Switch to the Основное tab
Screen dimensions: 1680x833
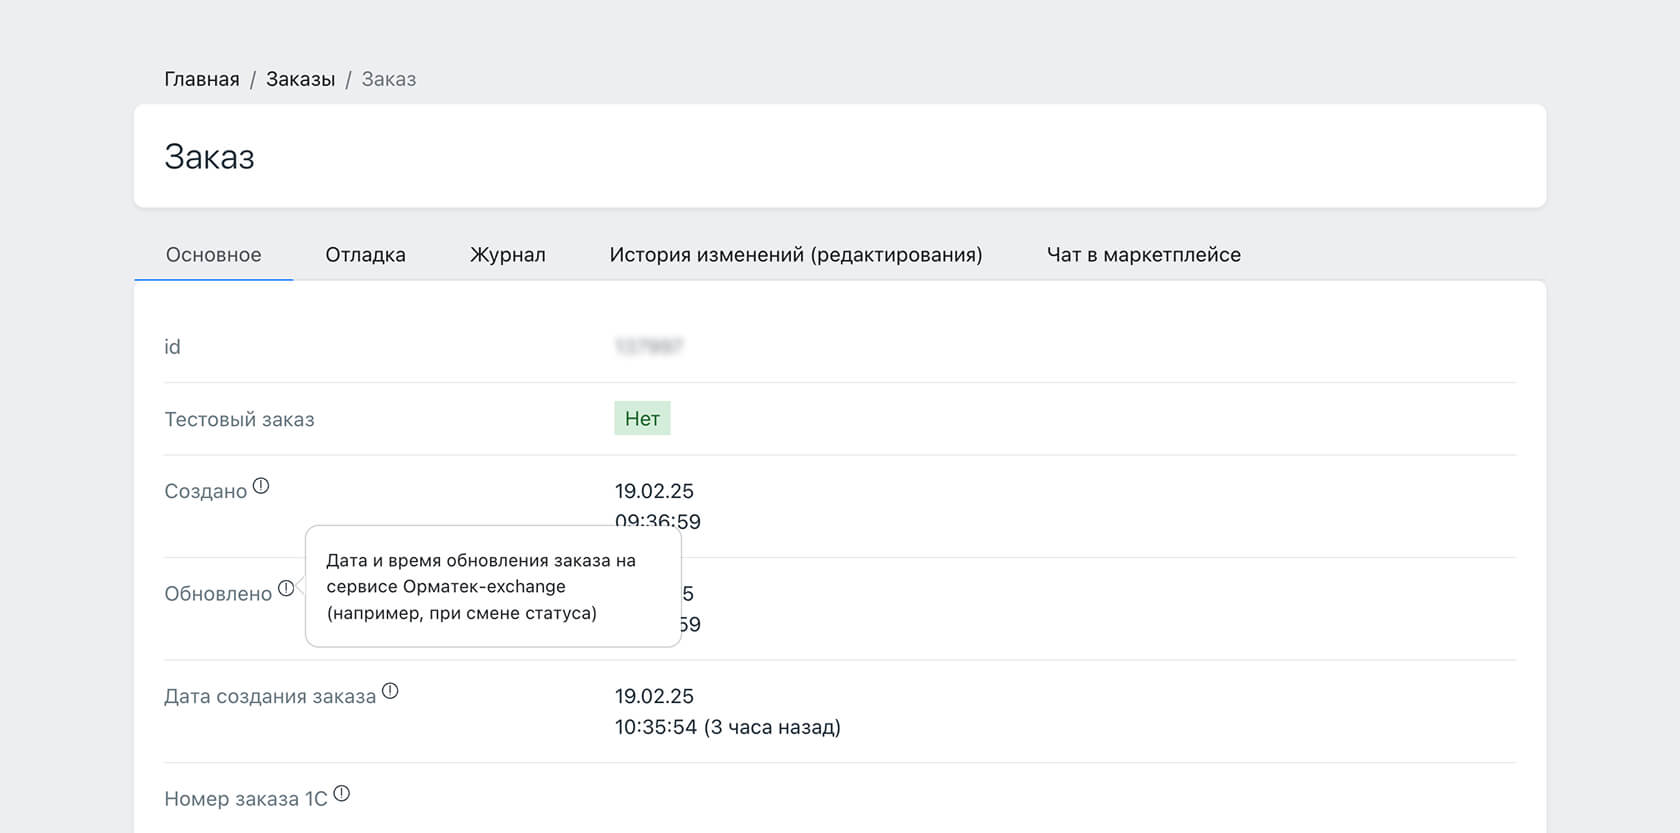(213, 255)
